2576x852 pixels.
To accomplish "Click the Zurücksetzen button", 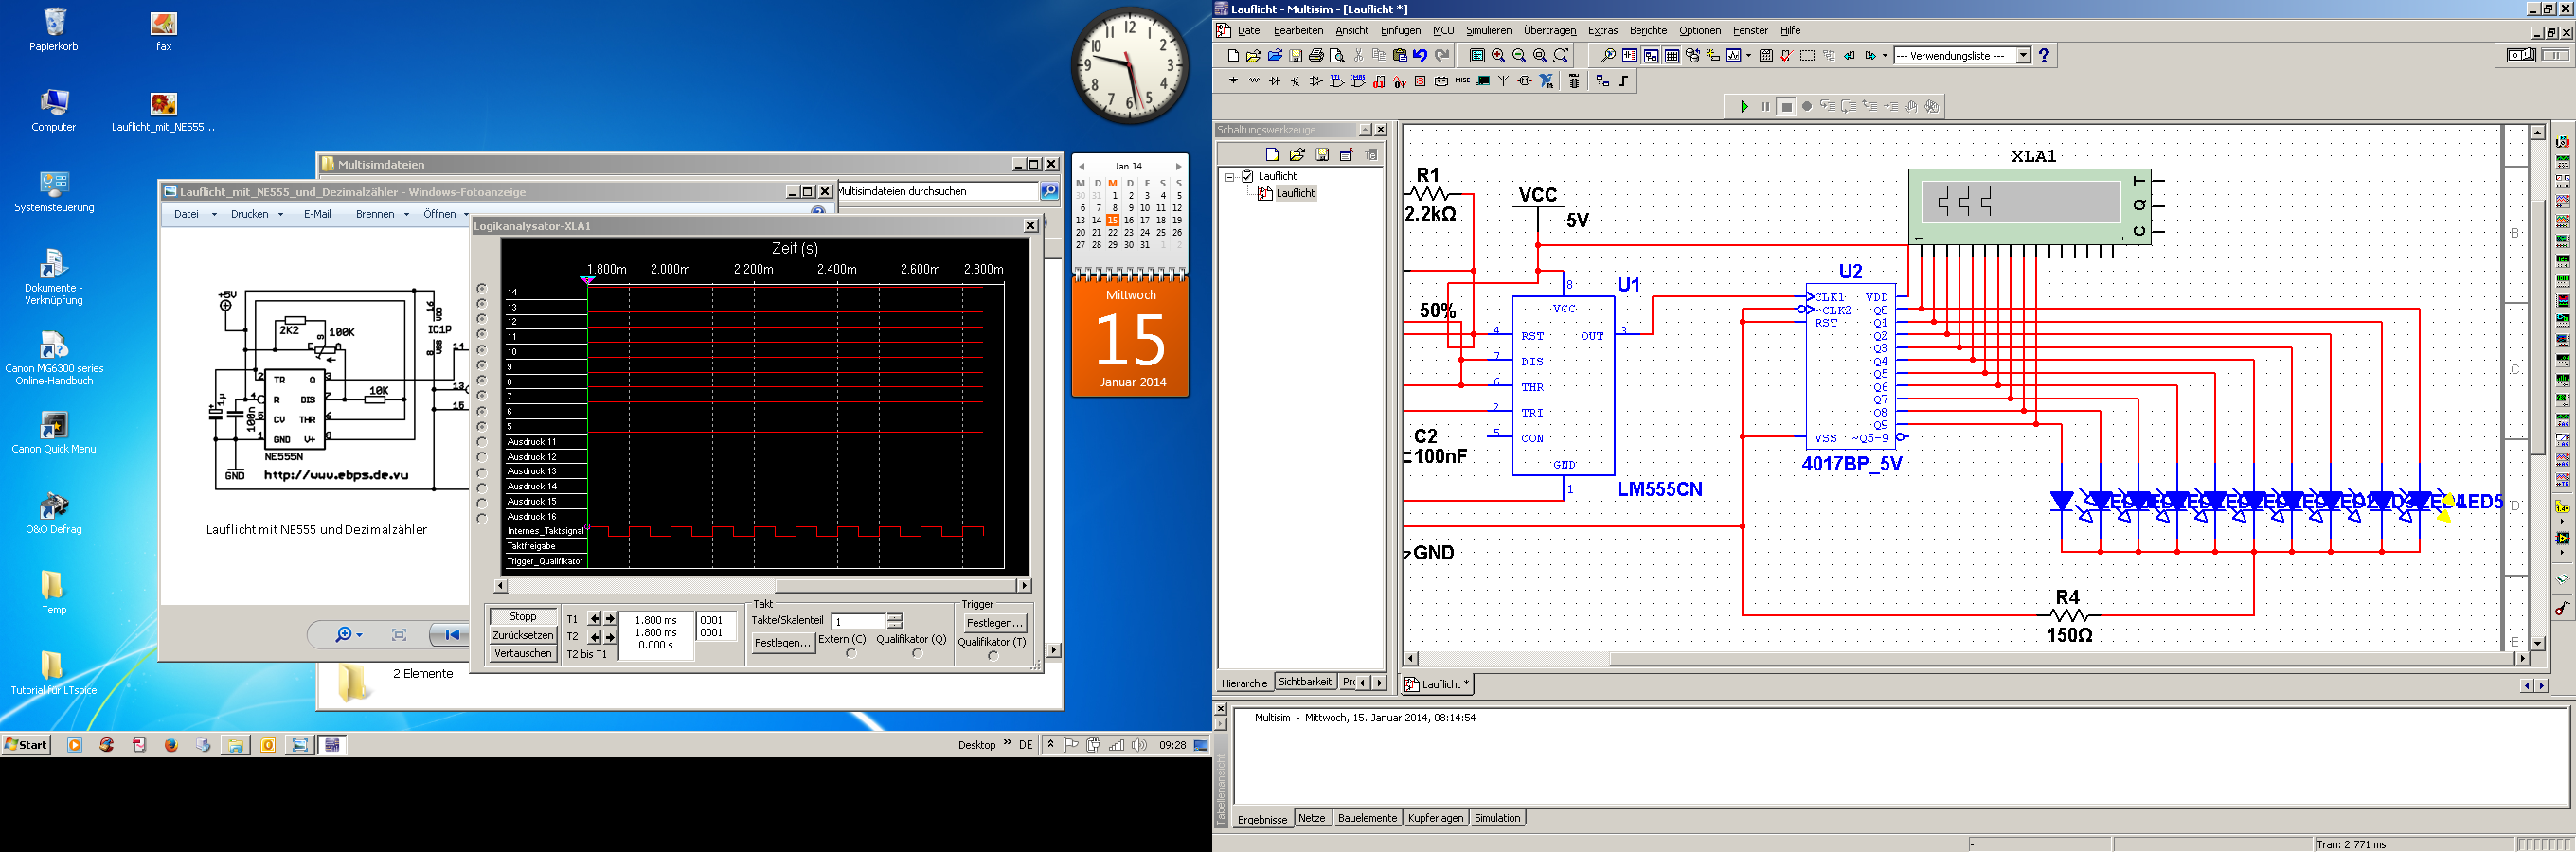I will click(523, 635).
